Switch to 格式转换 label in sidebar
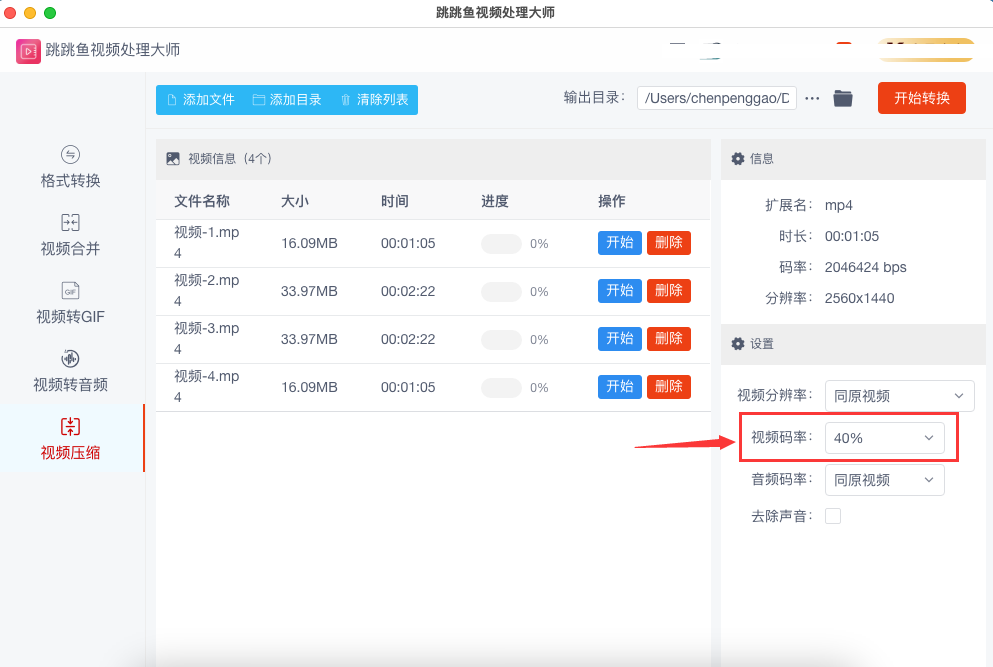The image size is (993, 667). [x=70, y=181]
